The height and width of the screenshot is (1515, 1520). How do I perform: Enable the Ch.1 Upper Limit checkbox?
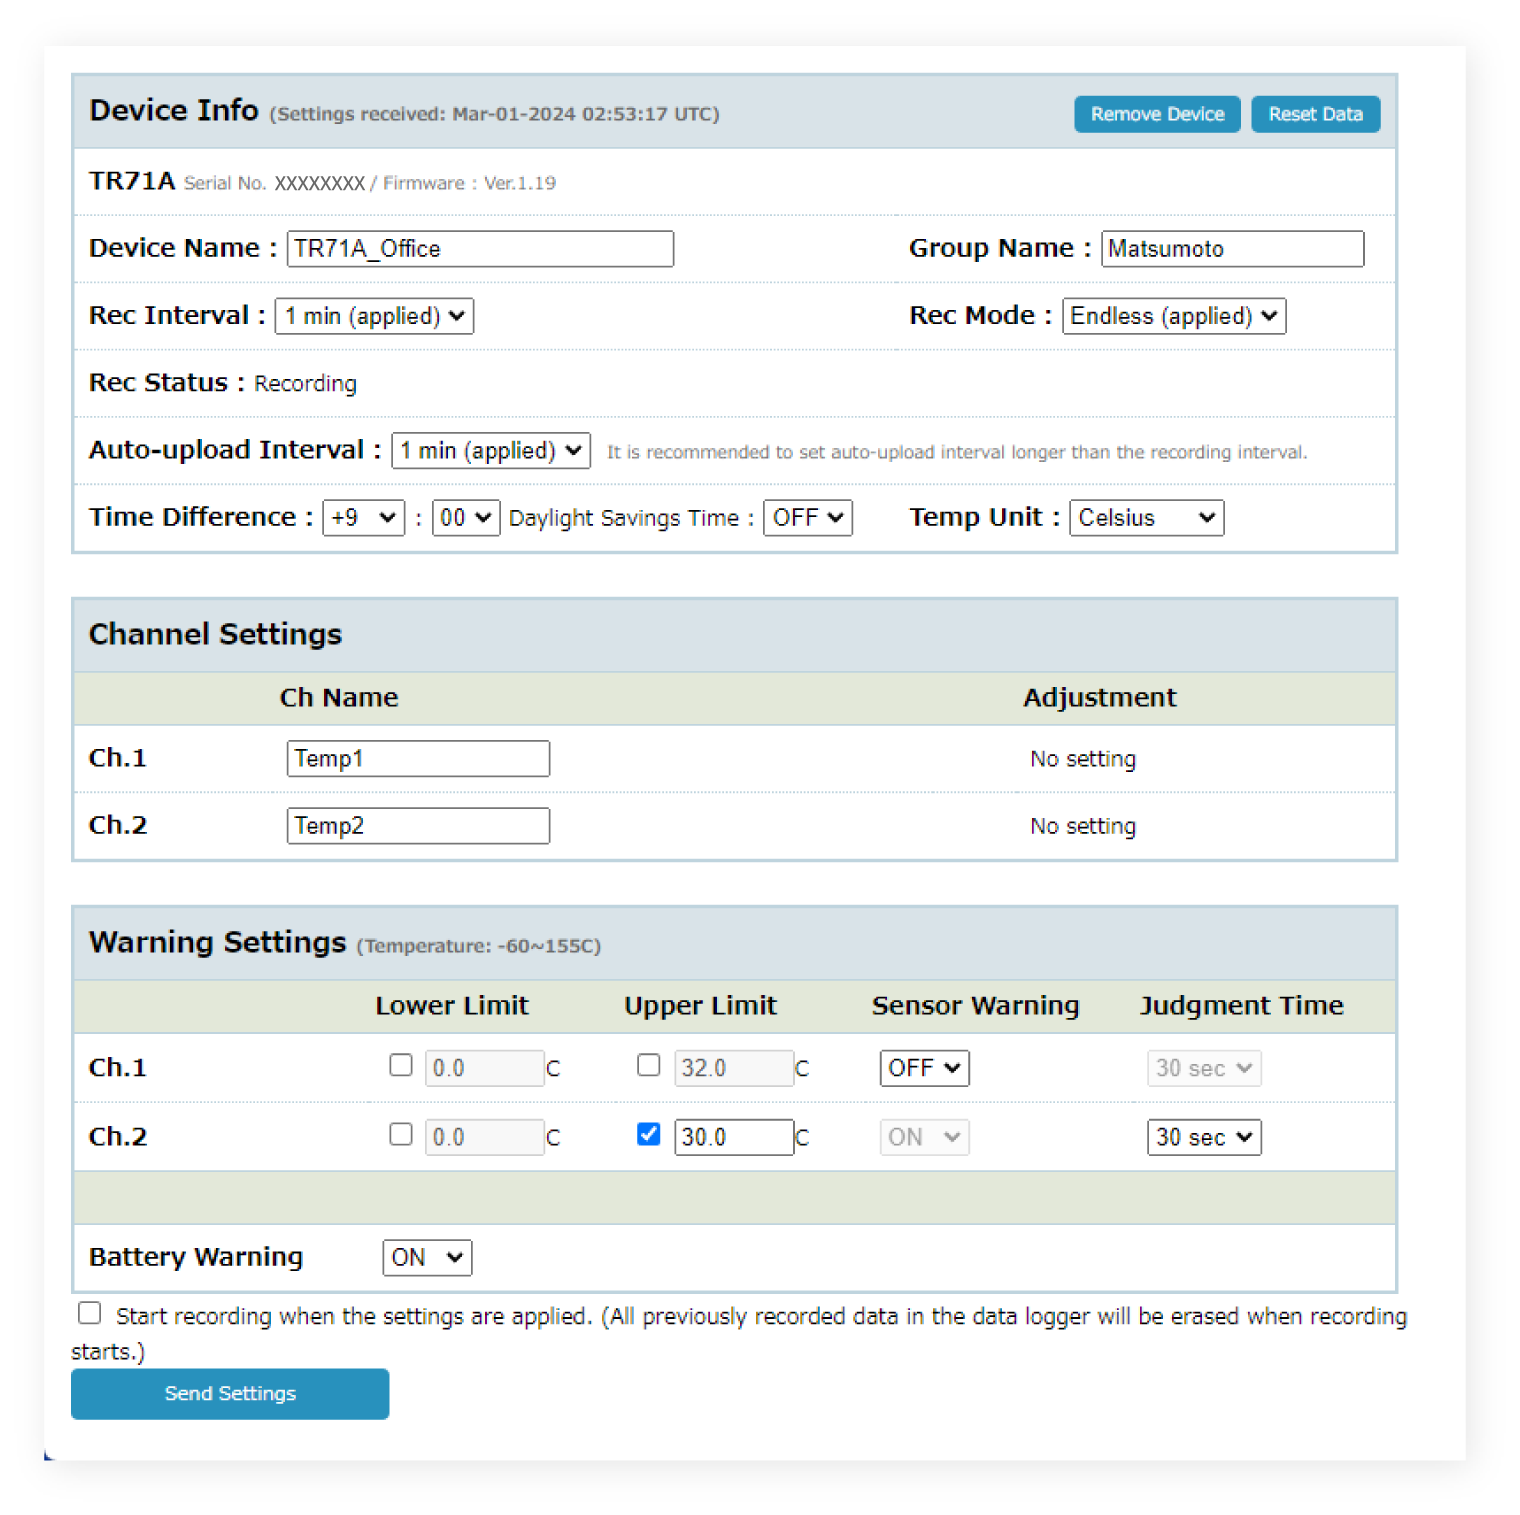[x=649, y=1065]
